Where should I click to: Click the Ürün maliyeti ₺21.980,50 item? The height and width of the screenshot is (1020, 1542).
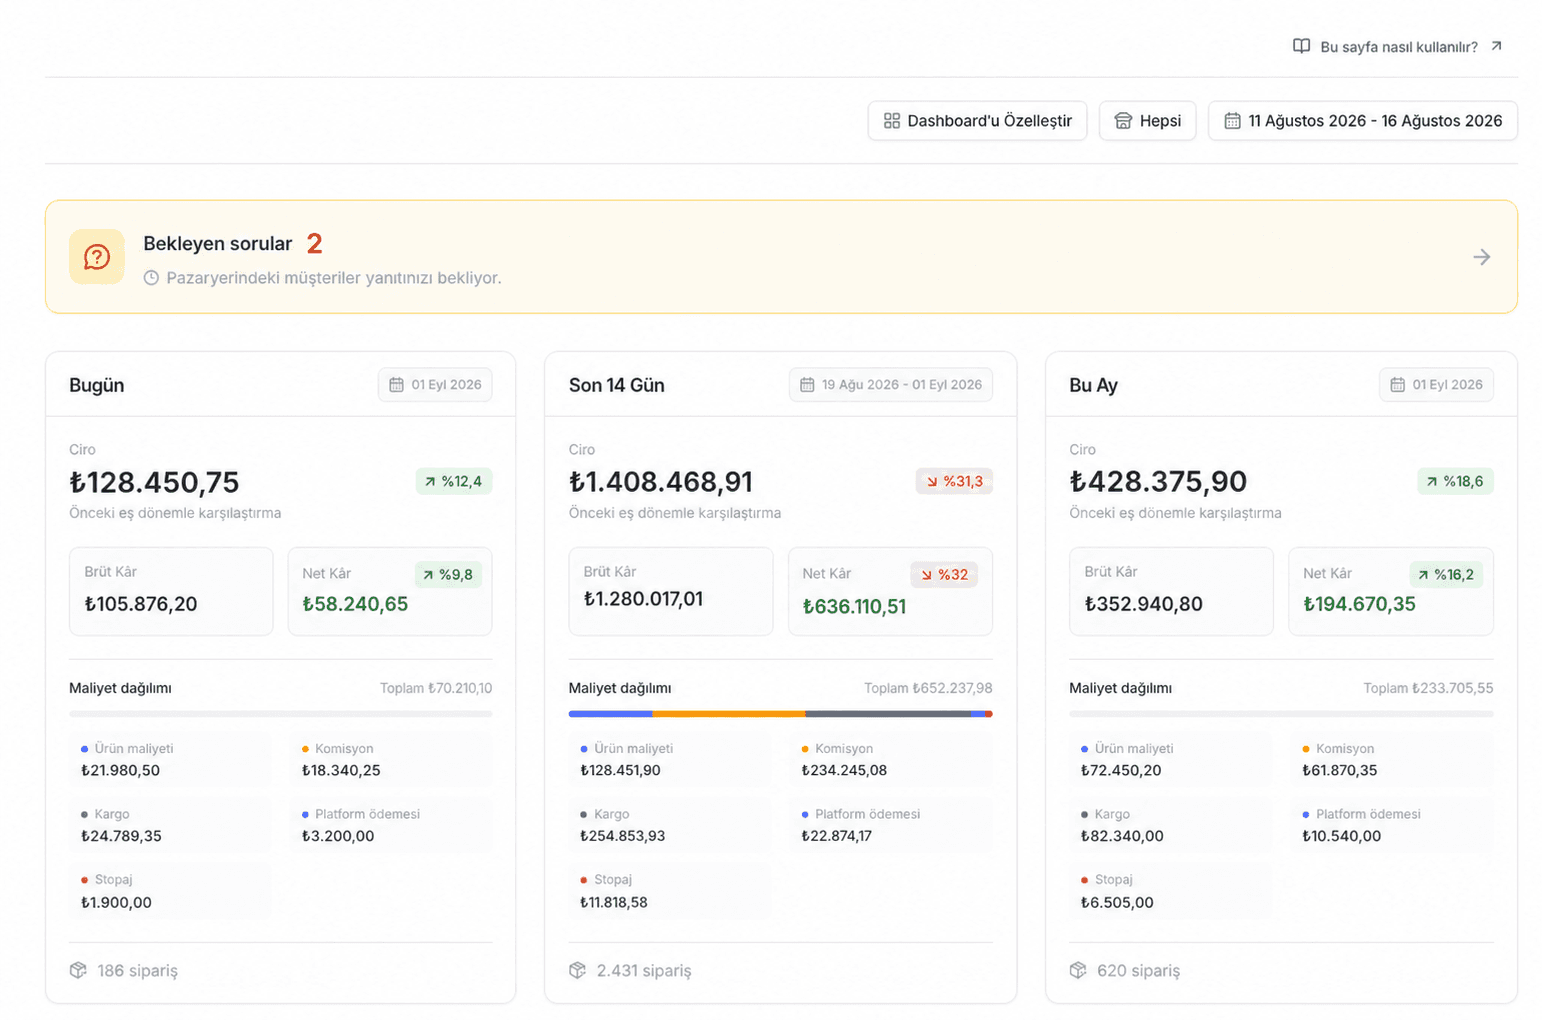170,760
